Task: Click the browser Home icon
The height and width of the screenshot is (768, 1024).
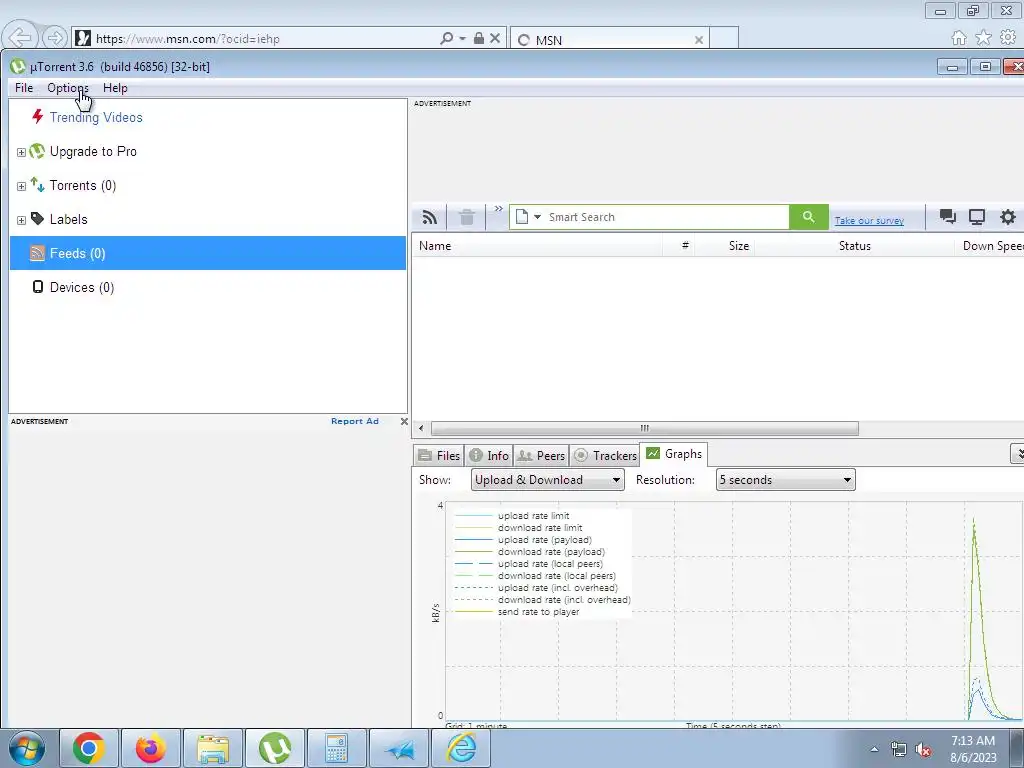Action: pos(959,38)
